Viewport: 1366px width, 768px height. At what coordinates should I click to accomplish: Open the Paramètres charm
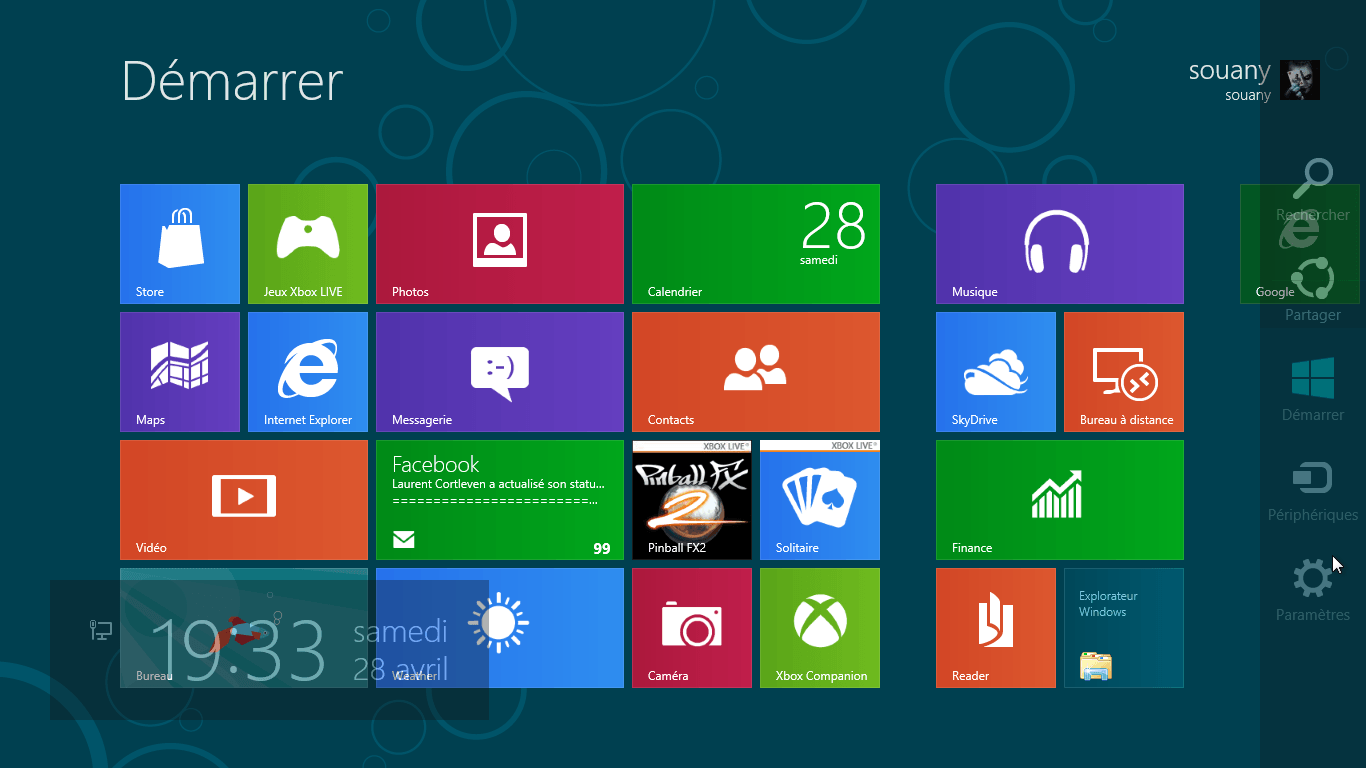coord(1313,590)
